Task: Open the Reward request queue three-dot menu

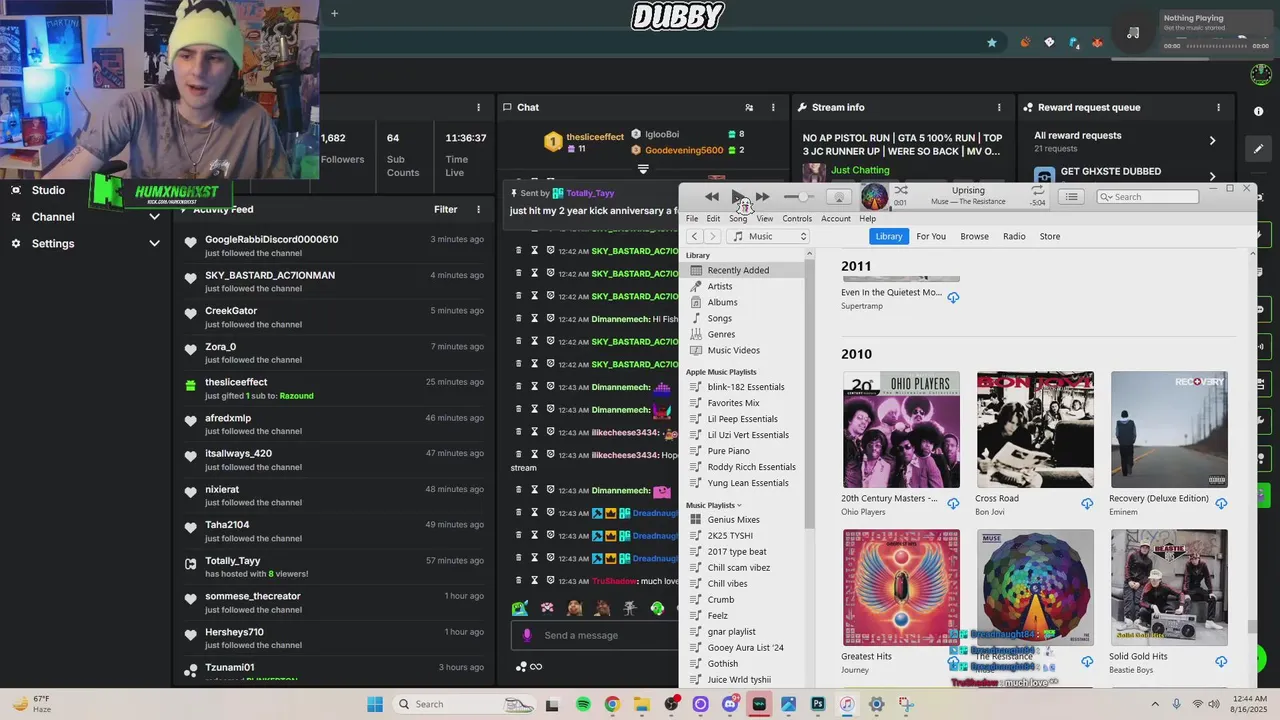Action: (1218, 107)
